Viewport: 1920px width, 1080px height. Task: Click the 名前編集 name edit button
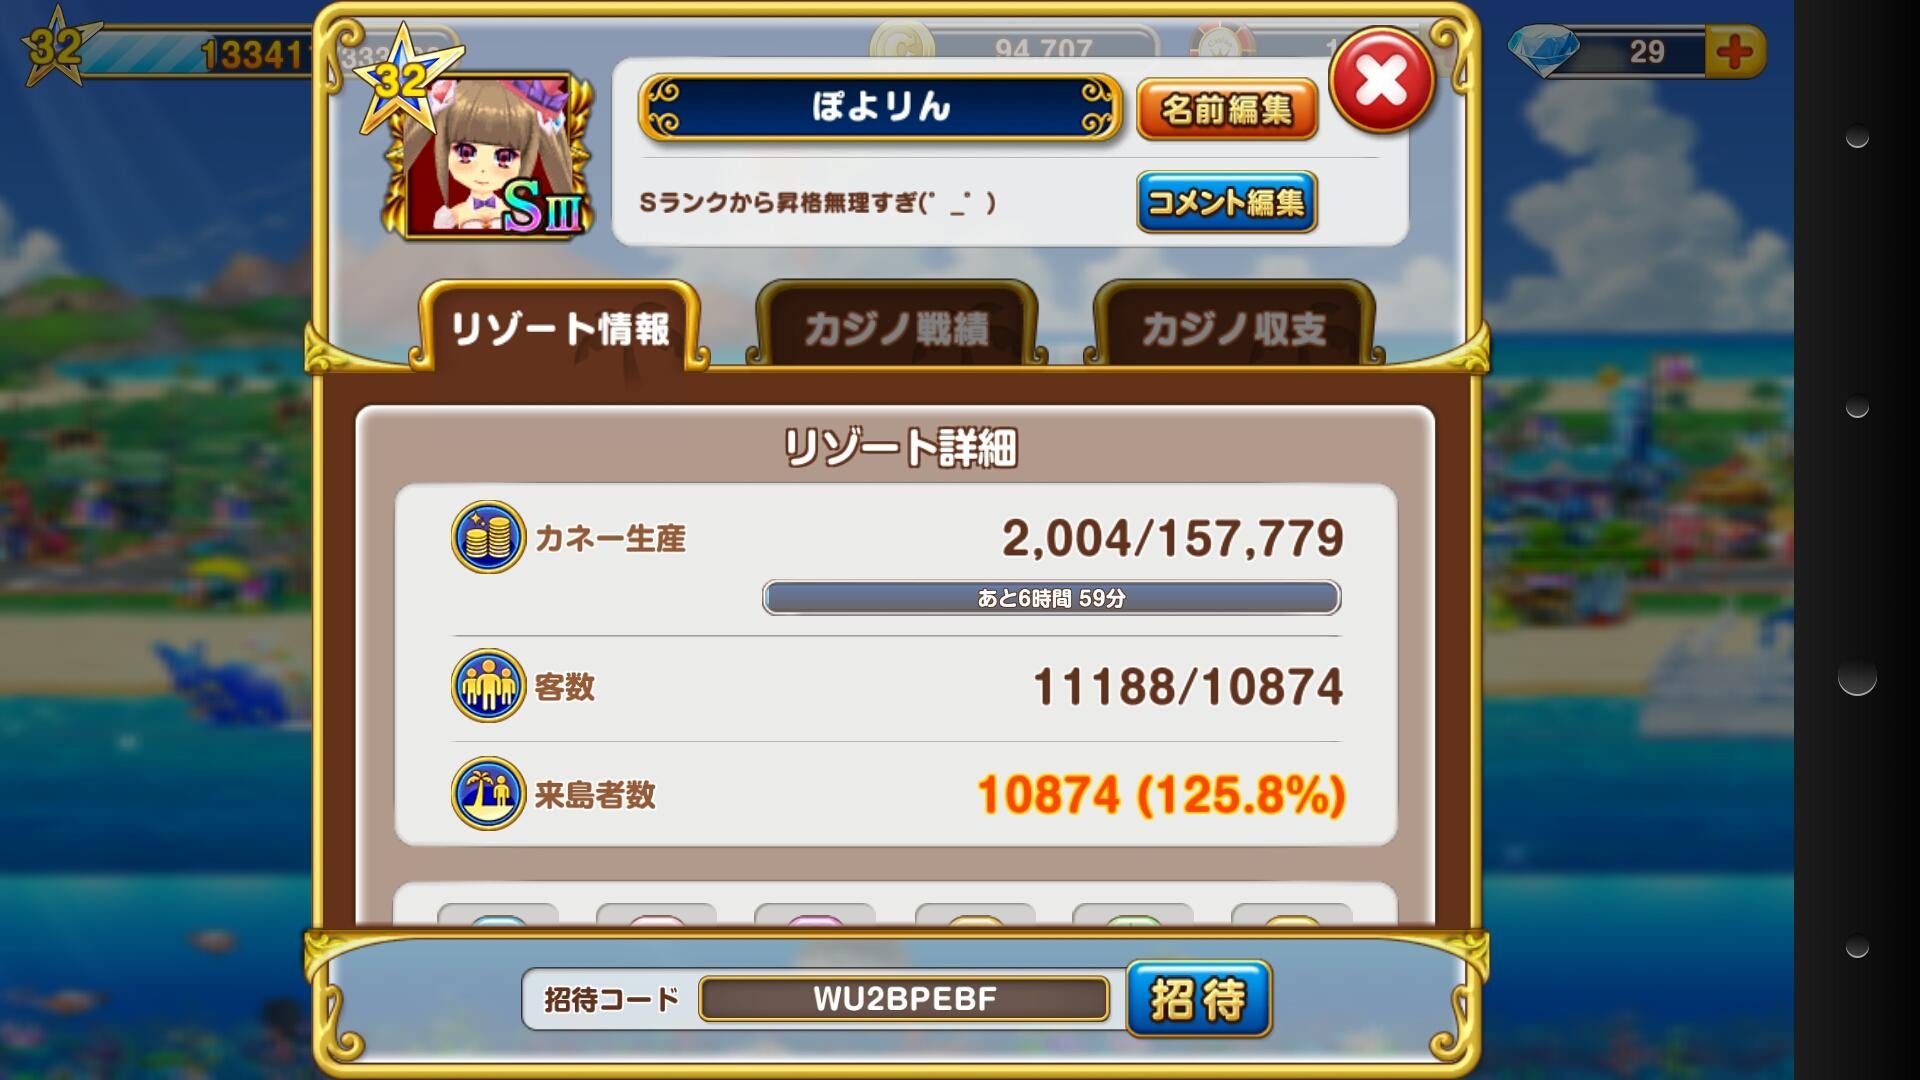tap(1227, 109)
